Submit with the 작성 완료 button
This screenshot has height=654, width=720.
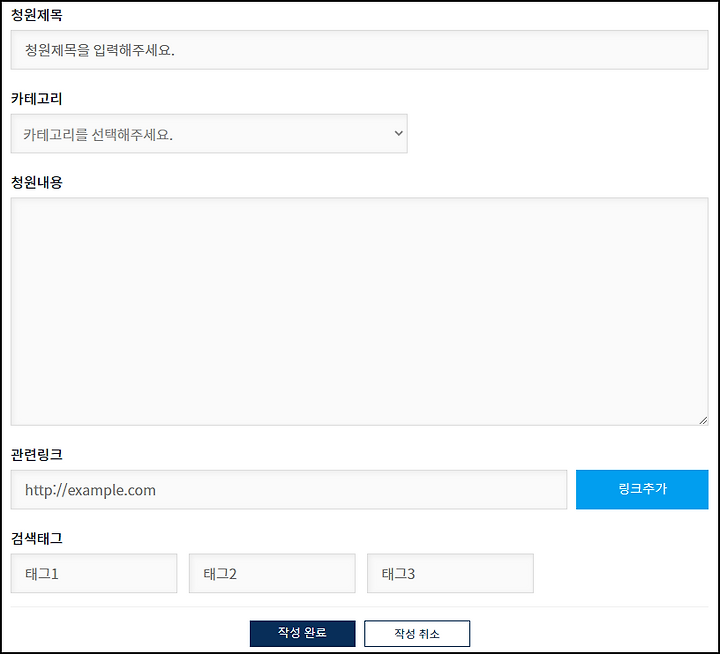pyautogui.click(x=303, y=633)
